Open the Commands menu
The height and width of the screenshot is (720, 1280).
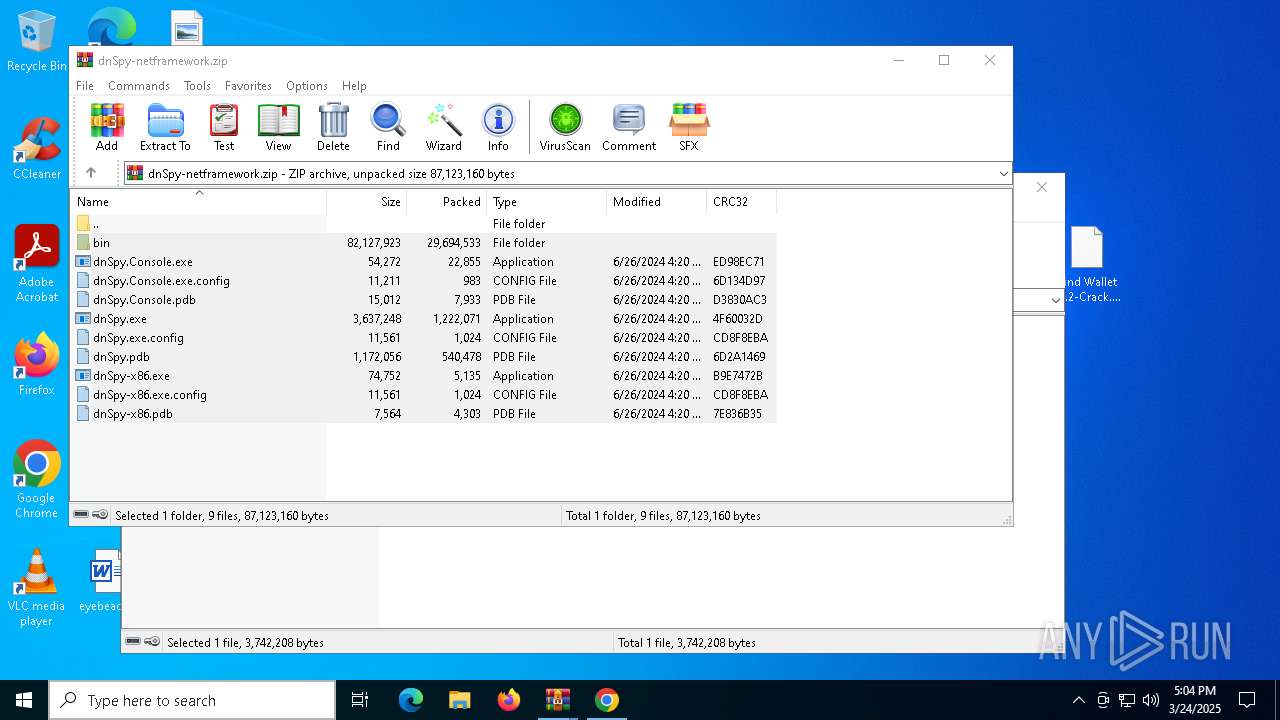(139, 86)
